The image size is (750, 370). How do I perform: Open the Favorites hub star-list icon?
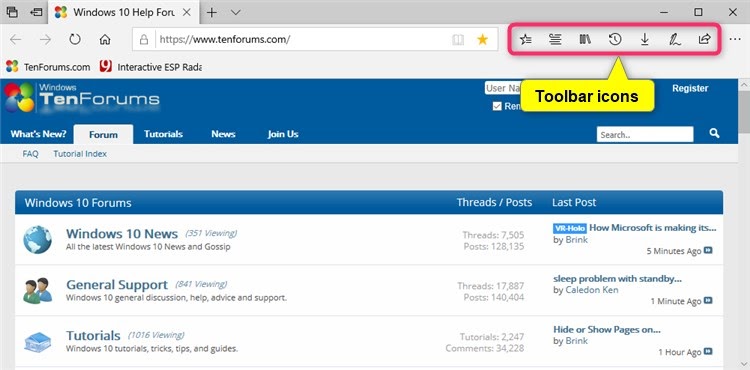click(x=526, y=40)
